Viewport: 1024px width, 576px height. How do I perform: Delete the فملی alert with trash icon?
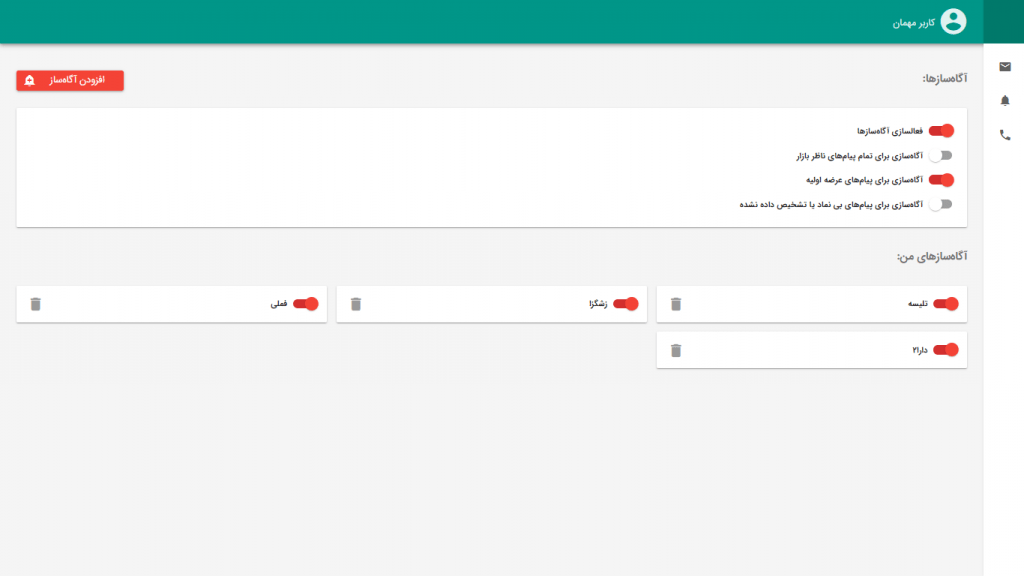pos(36,304)
